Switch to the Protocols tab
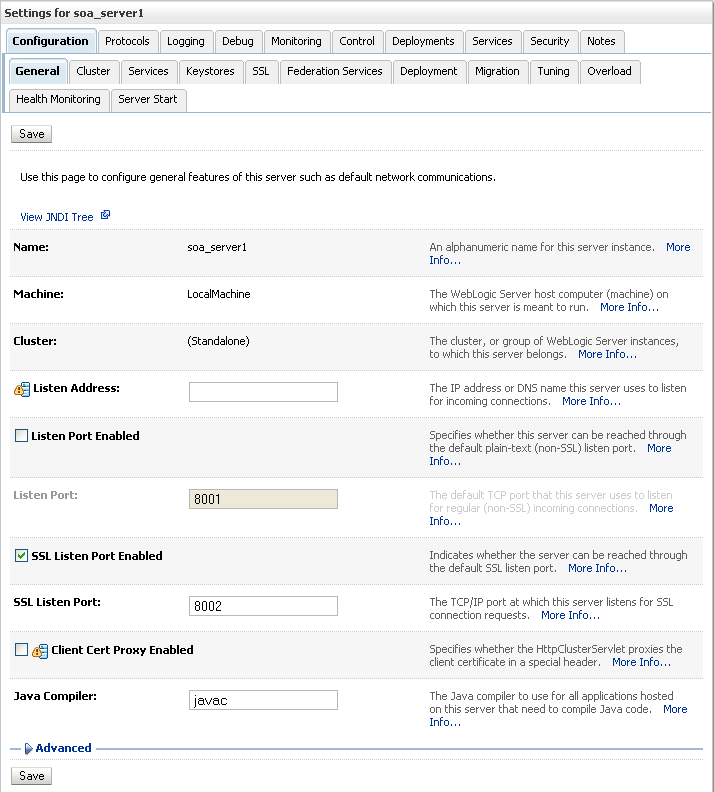The image size is (714, 792). 127,41
